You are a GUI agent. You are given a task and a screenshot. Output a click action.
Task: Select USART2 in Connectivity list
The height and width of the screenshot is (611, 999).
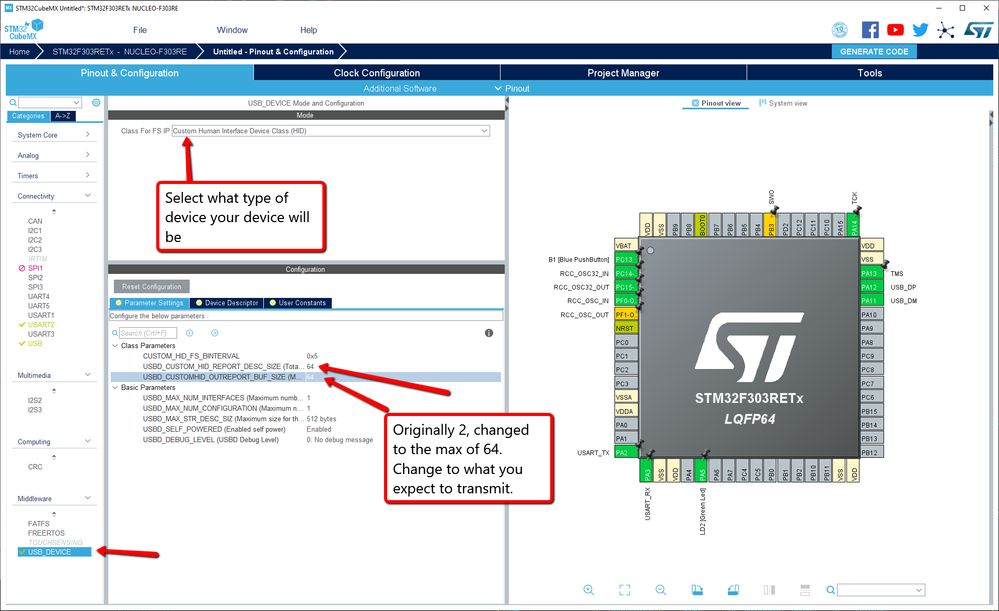[x=41, y=324]
